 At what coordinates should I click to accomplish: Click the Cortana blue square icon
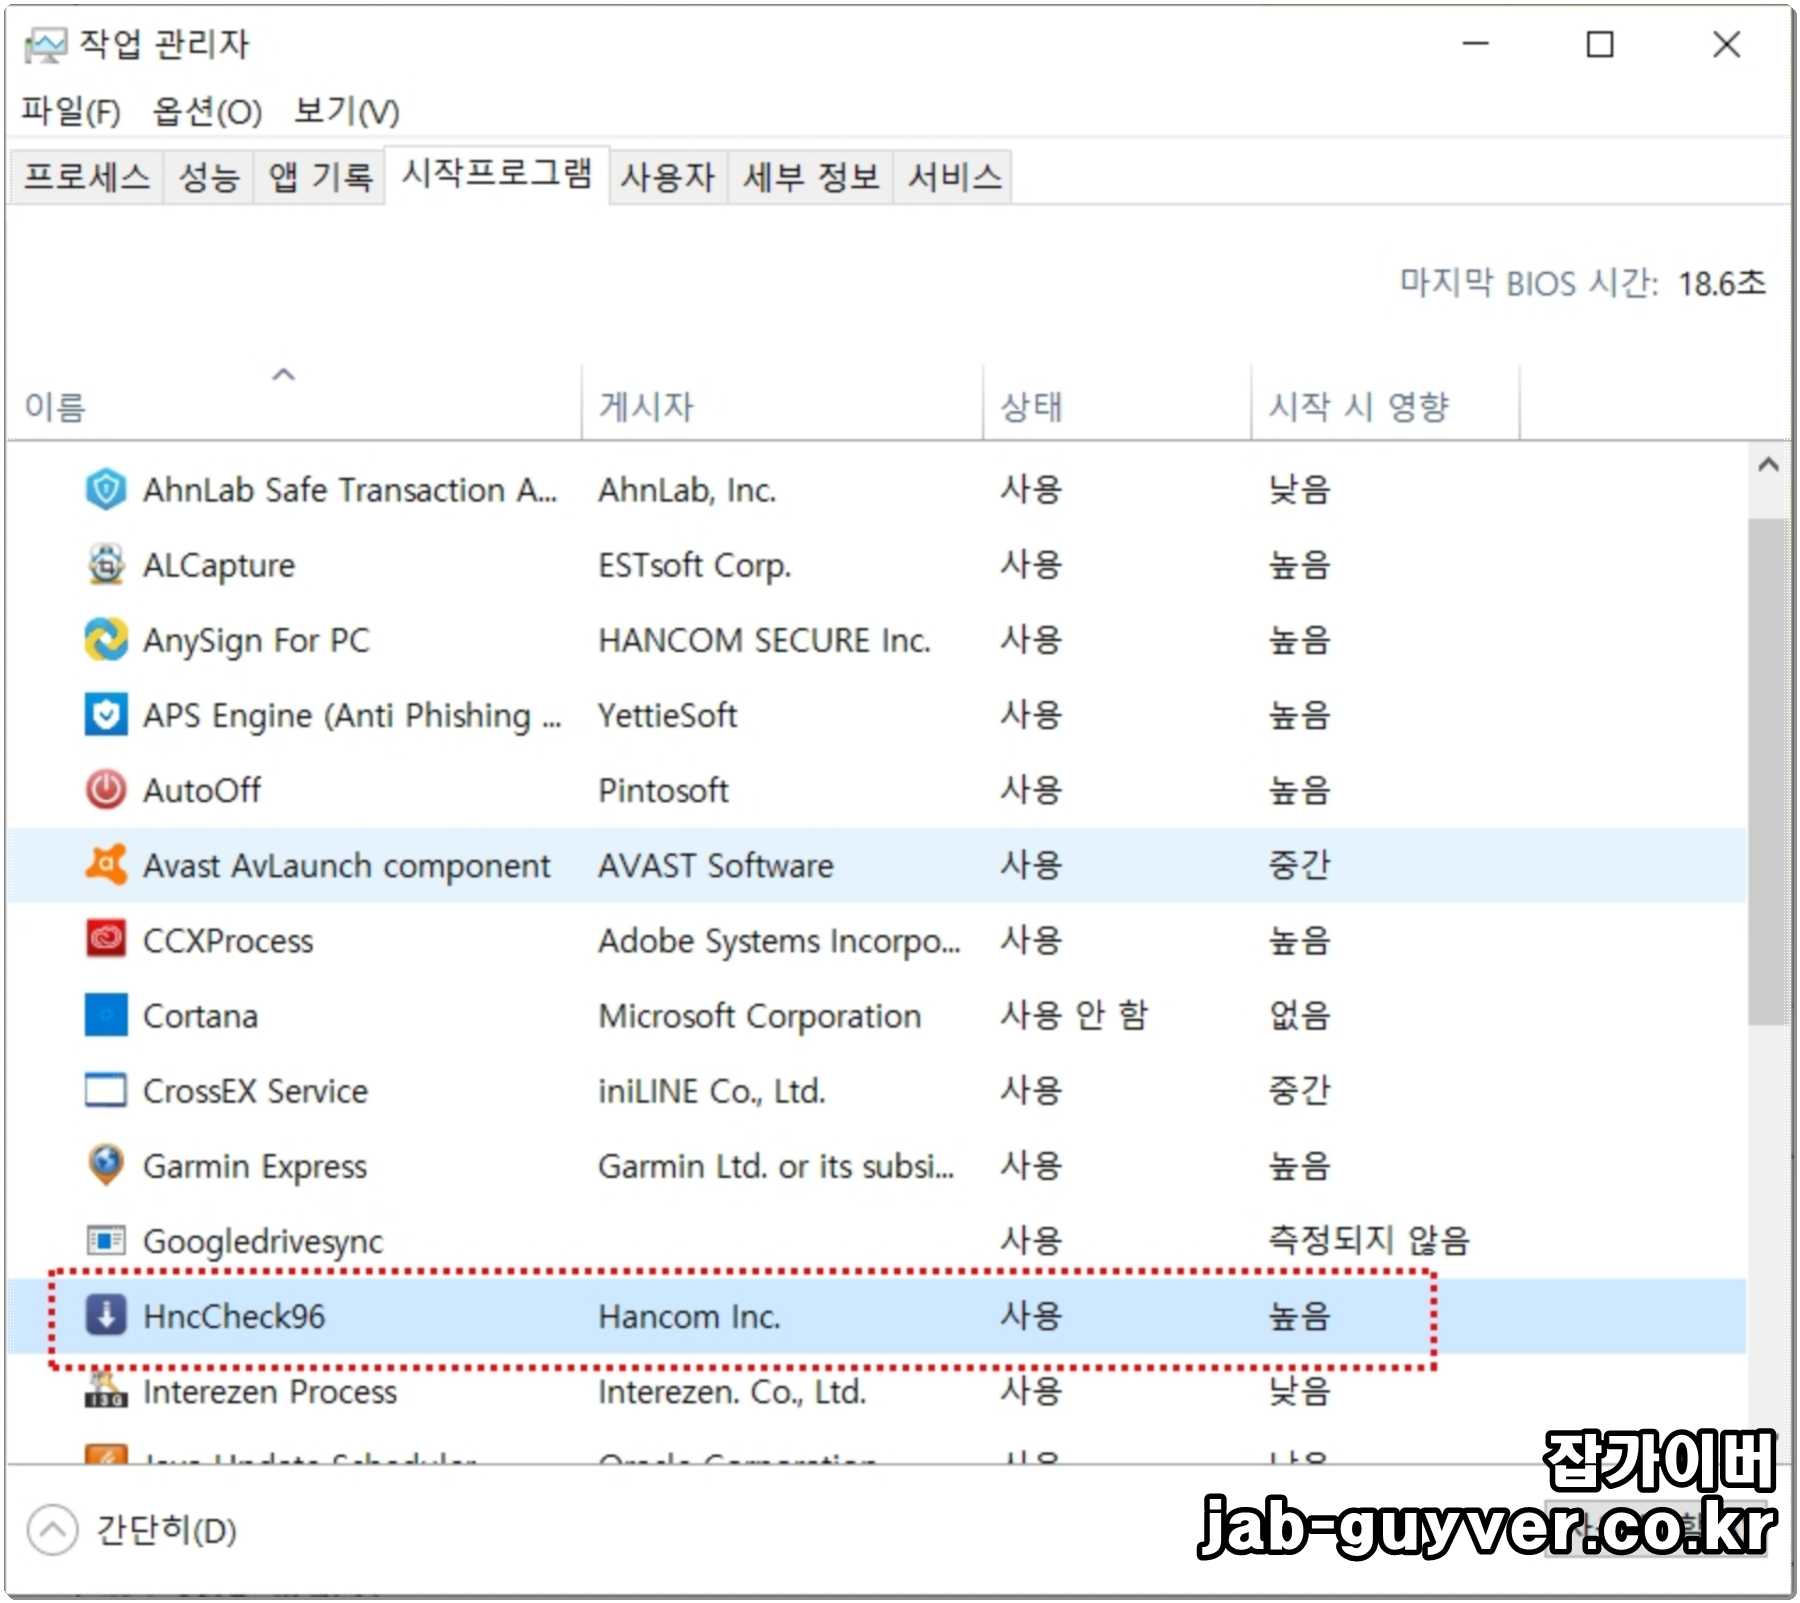click(x=106, y=1015)
